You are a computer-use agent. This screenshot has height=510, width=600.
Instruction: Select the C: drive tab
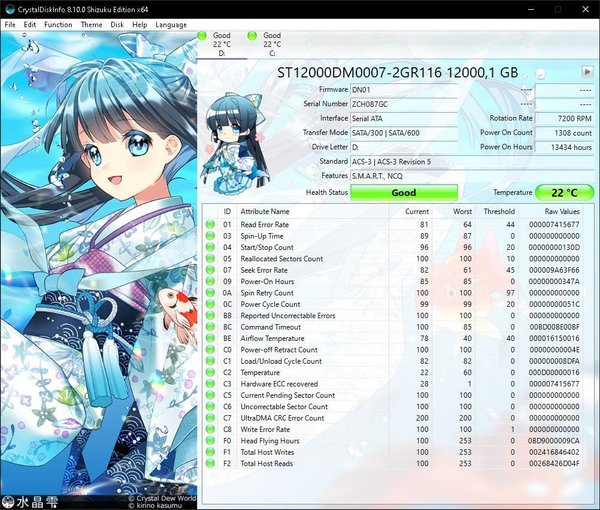272,44
